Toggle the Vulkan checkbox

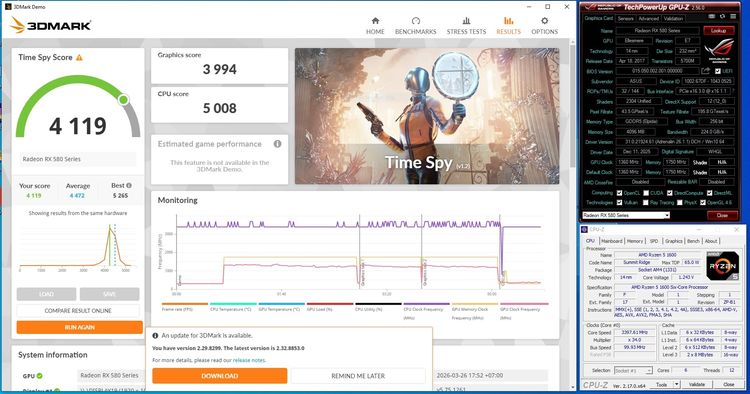(x=619, y=203)
